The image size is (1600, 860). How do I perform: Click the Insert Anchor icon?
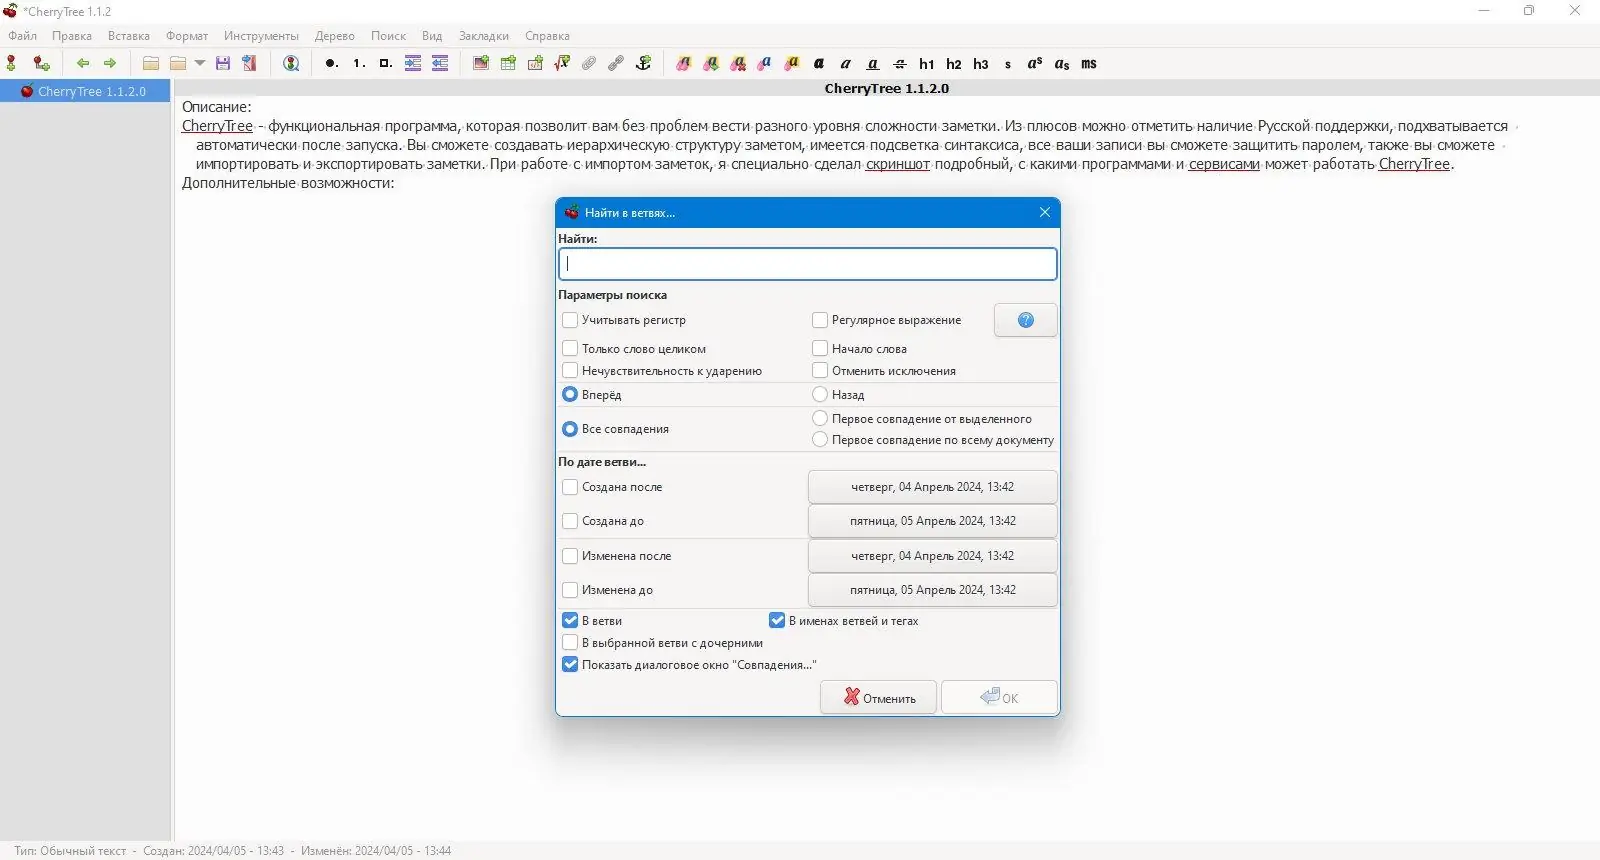tap(644, 63)
